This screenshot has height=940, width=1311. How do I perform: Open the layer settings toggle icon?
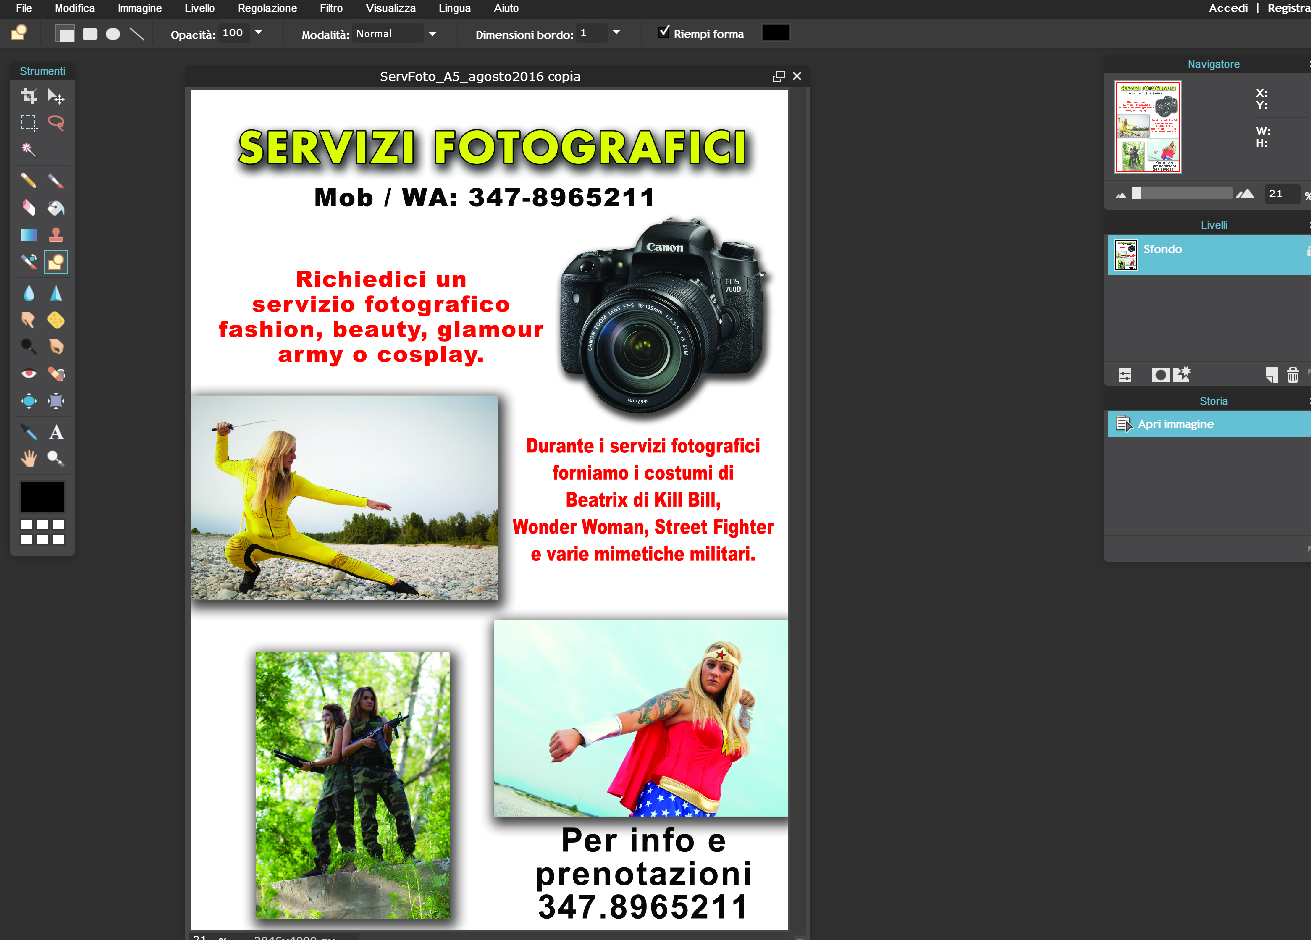click(1125, 375)
